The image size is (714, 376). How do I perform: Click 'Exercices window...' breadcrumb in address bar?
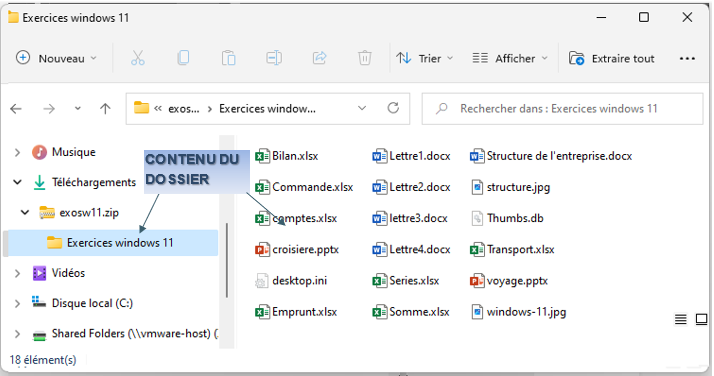click(x=267, y=109)
